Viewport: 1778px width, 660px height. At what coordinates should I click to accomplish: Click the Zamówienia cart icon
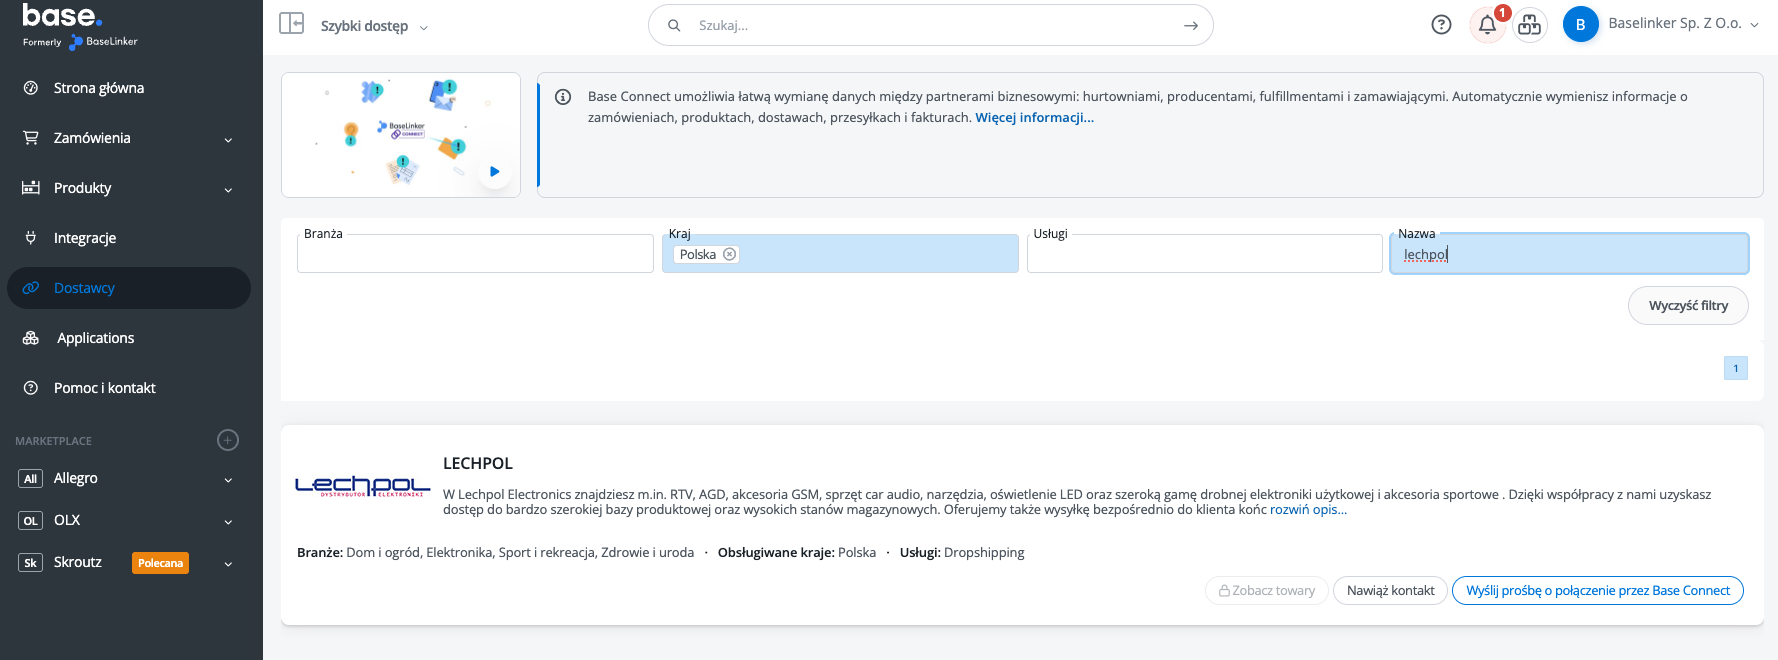coord(31,138)
